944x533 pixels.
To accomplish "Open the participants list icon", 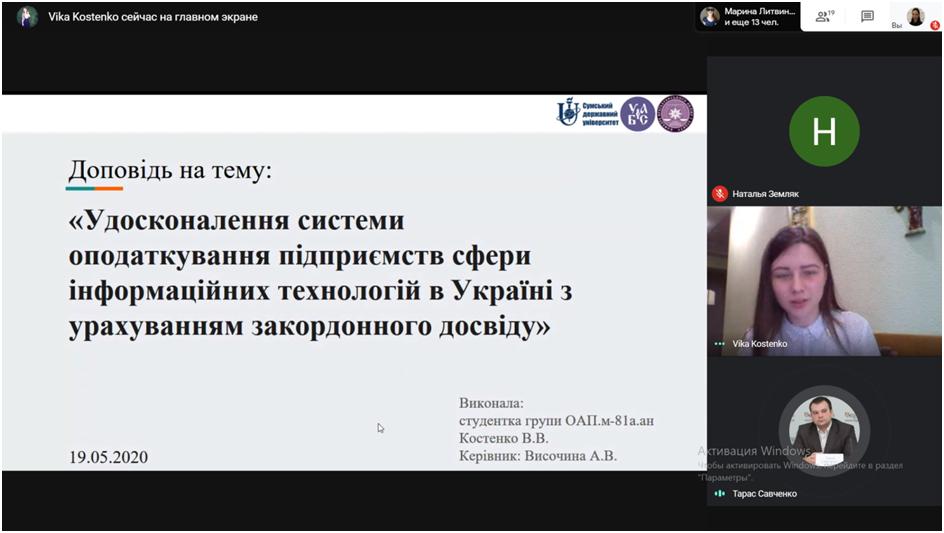I will click(823, 16).
